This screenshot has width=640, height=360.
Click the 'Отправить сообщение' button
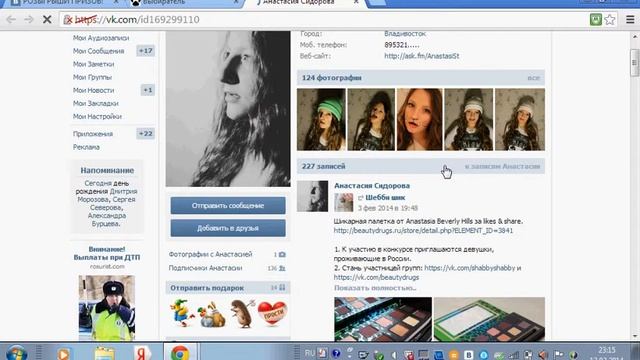[x=228, y=206]
